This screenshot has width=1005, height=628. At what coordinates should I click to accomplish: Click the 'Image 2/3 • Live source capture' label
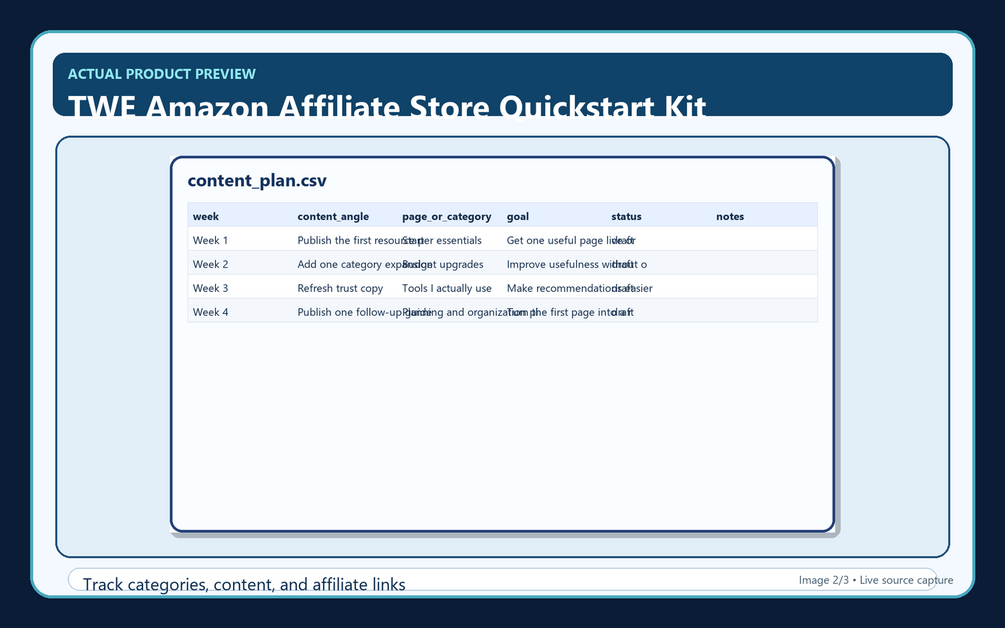(876, 580)
